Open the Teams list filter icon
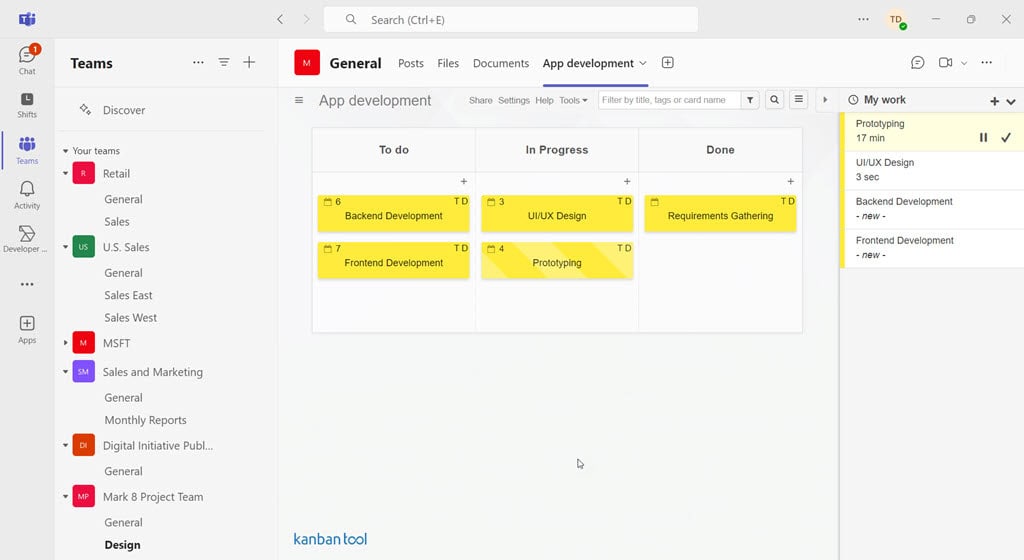 click(223, 63)
